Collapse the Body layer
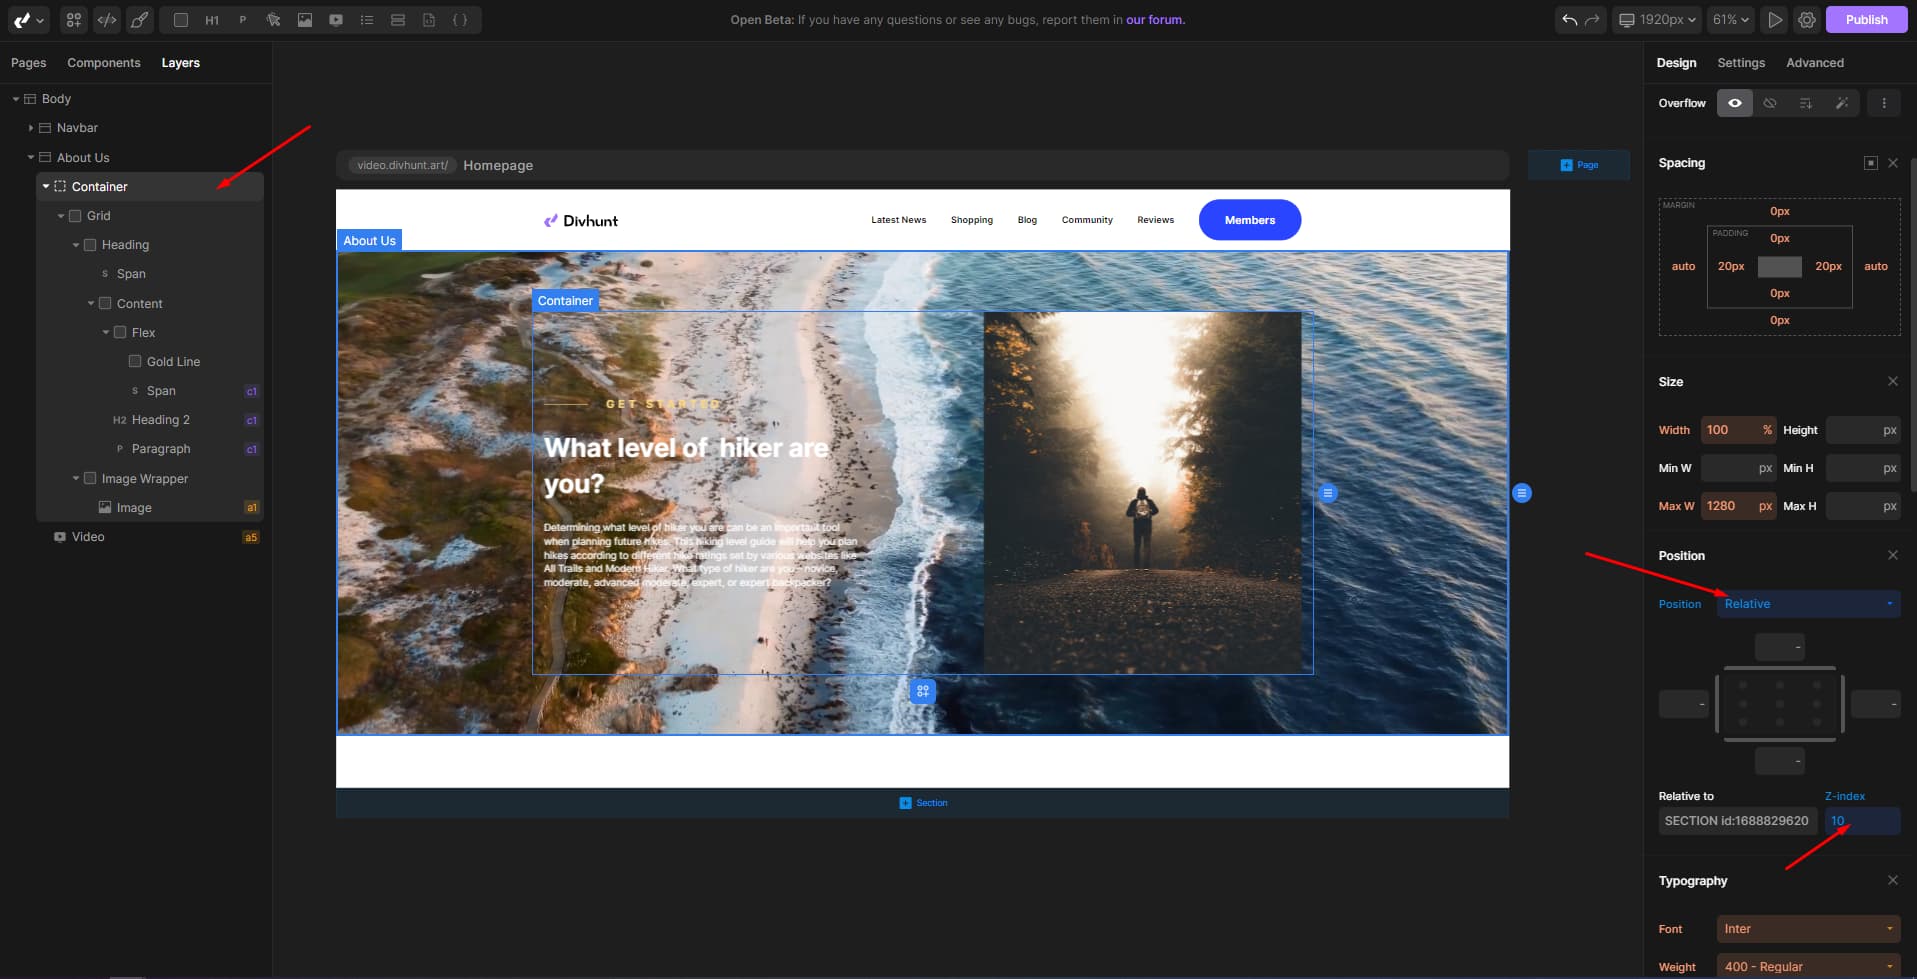1917x979 pixels. 16,99
